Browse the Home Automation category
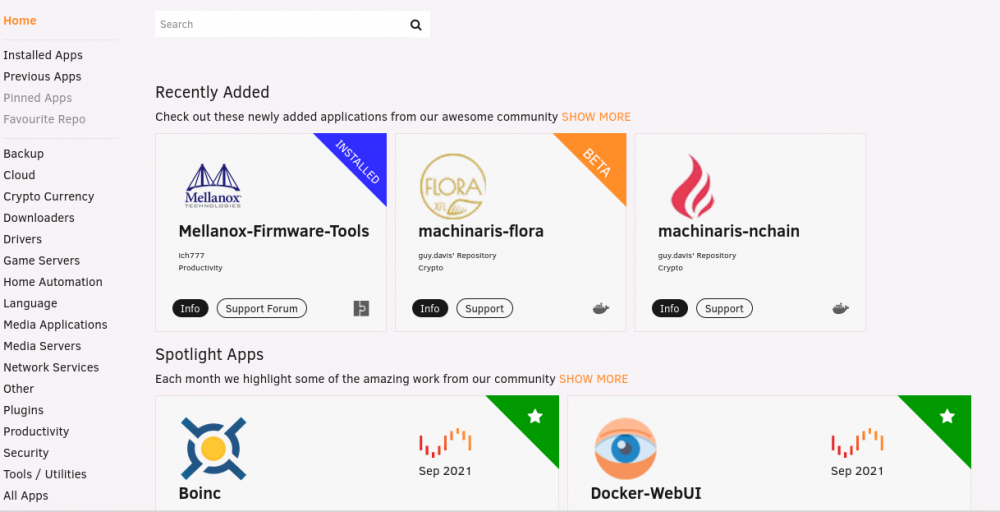1000x512 pixels. tap(53, 282)
